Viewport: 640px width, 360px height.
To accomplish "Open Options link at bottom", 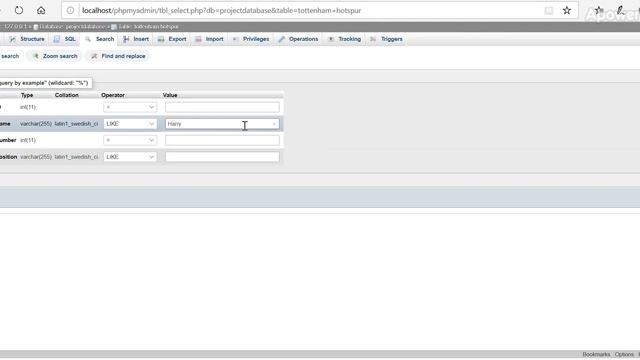I will [x=624, y=354].
